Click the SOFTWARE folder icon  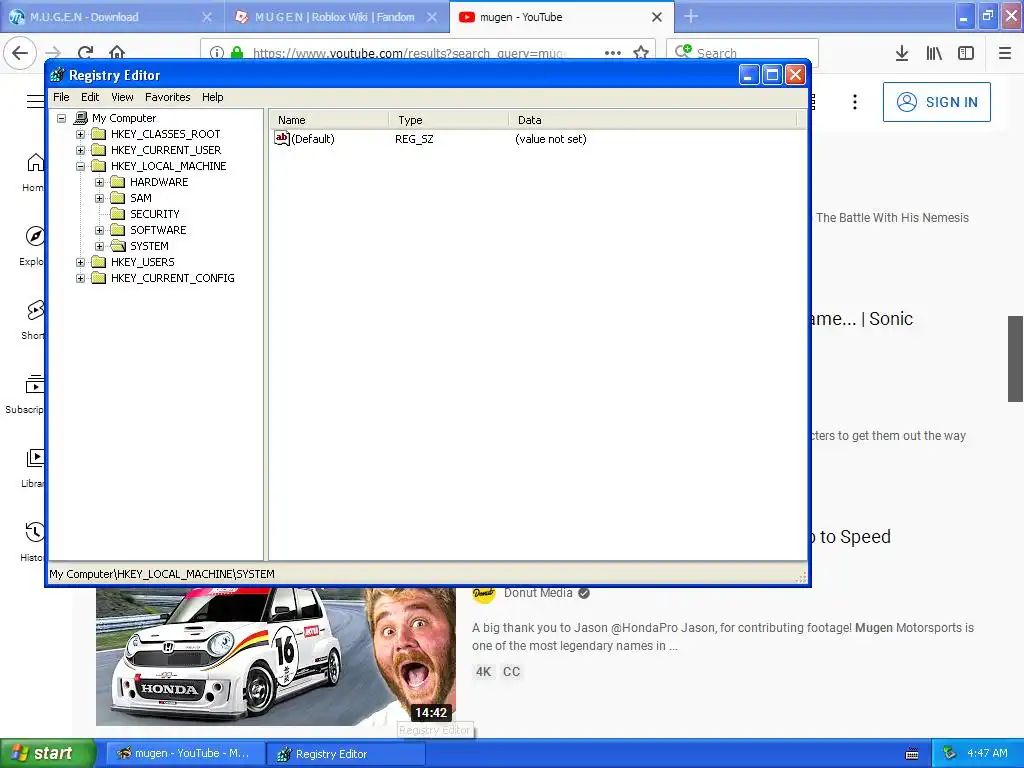tap(118, 230)
